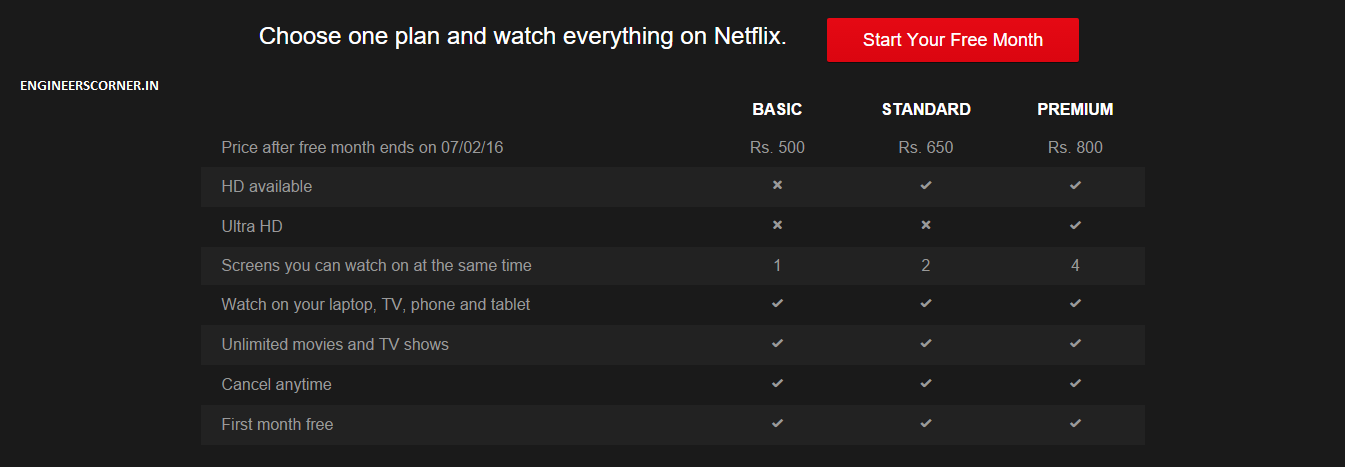Screen dimensions: 1345x467
Task: Click the Unlimited movies and TV shows row label
Action: pos(335,344)
